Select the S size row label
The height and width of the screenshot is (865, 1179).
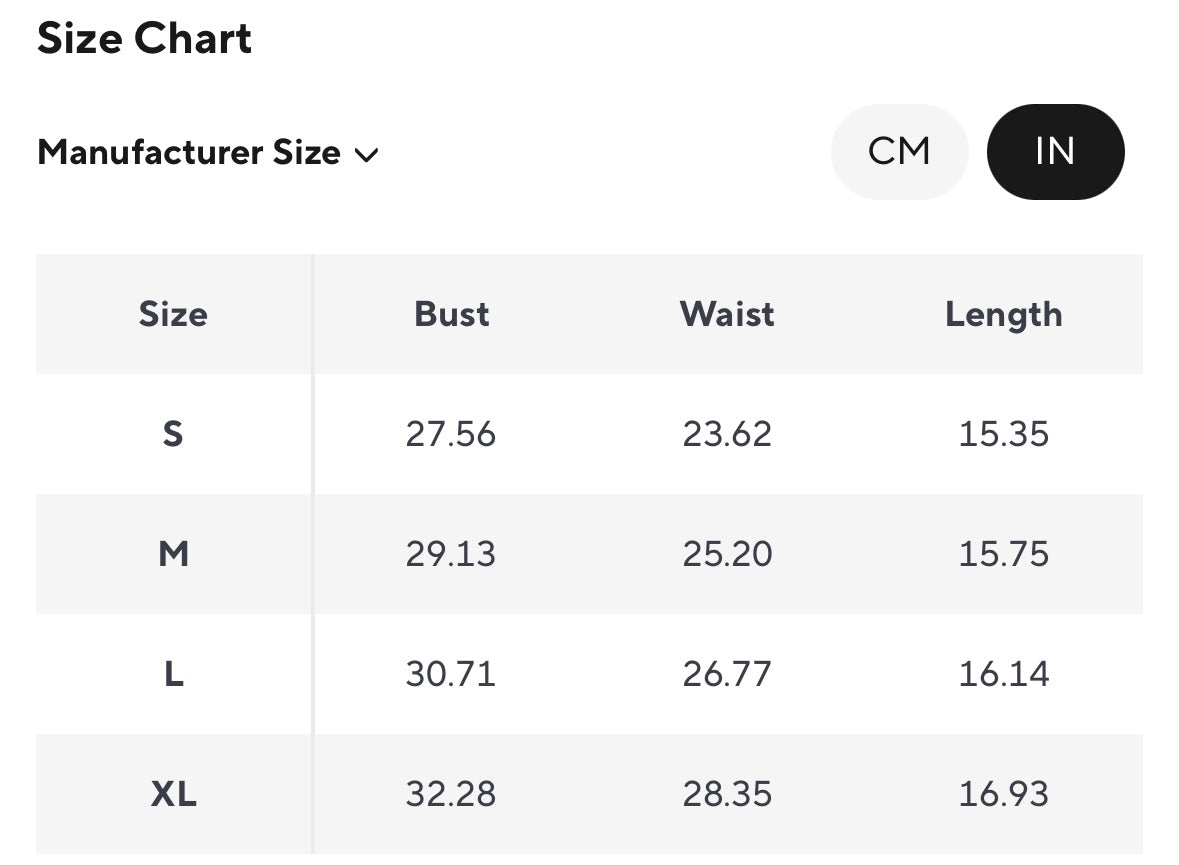pyautogui.click(x=173, y=434)
